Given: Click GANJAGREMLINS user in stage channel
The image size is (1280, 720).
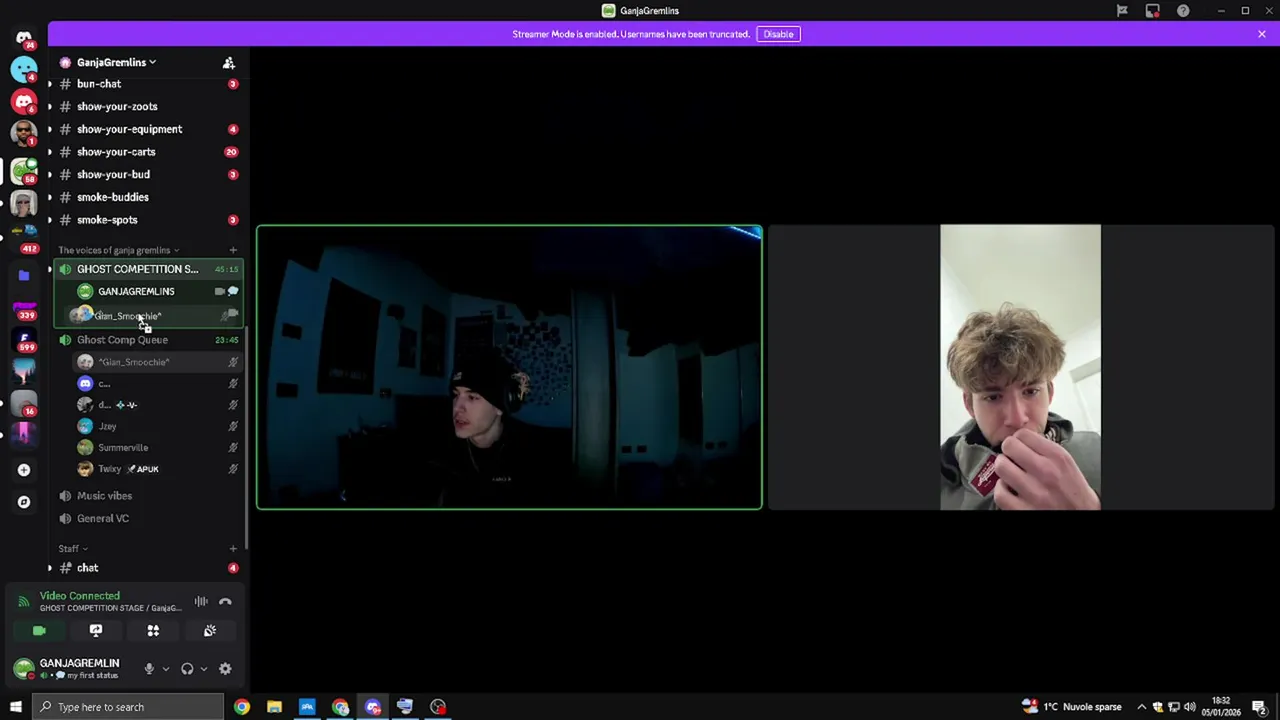Looking at the screenshot, I should click(x=136, y=291).
